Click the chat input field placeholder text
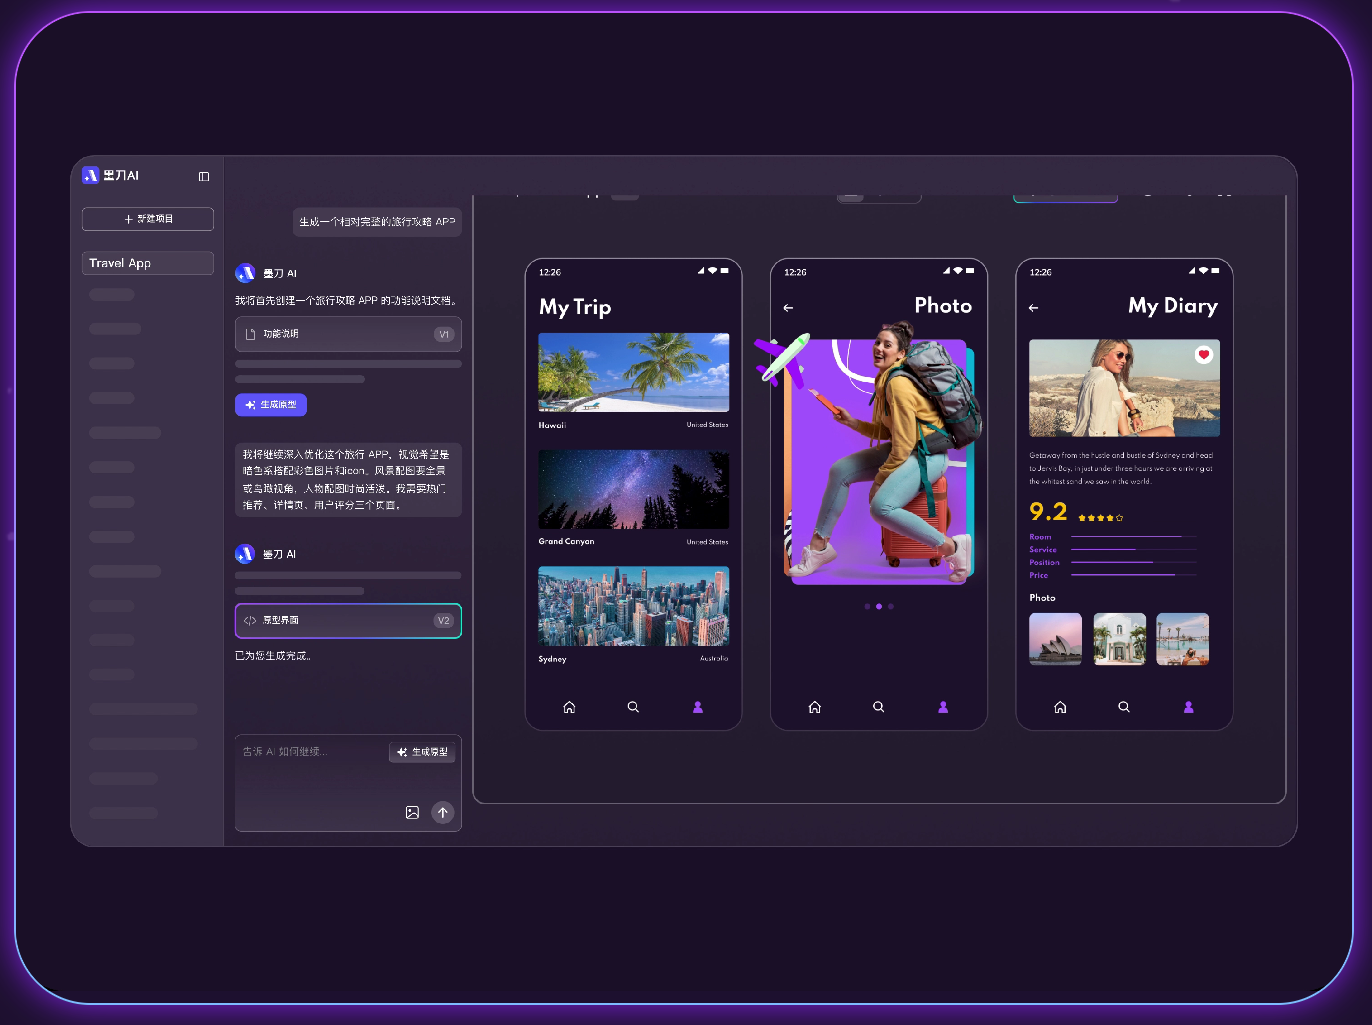The width and height of the screenshot is (1372, 1025). coord(285,752)
